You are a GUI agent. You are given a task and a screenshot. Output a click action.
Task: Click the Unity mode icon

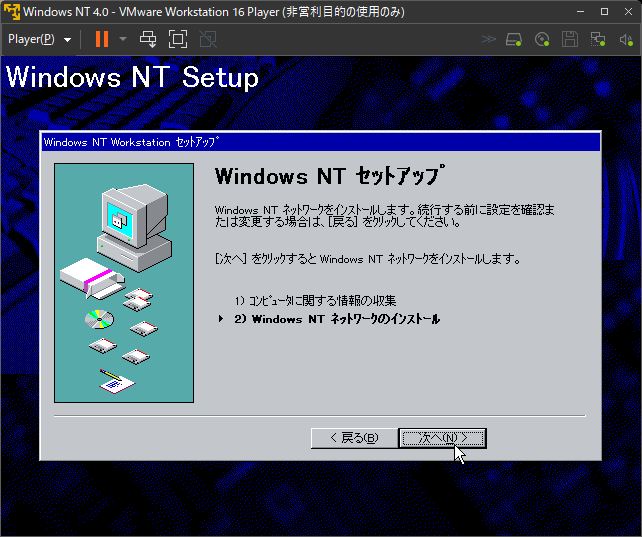208,39
